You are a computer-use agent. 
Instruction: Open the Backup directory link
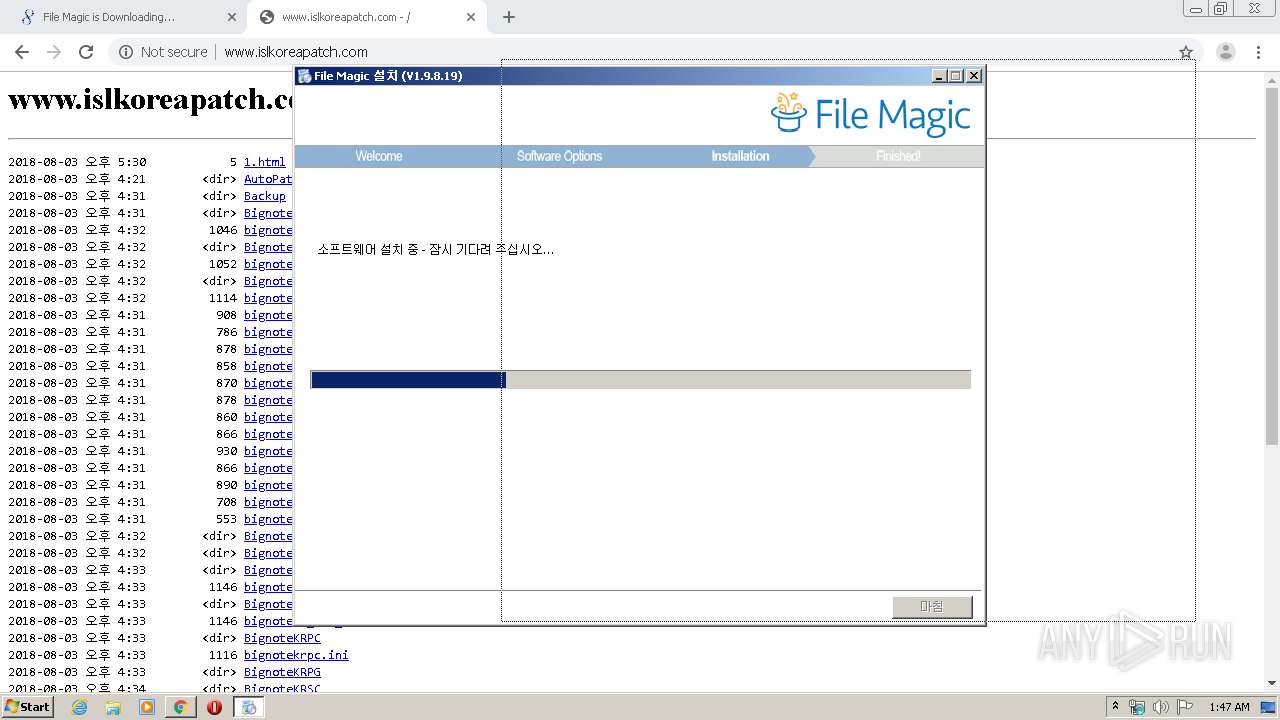264,196
